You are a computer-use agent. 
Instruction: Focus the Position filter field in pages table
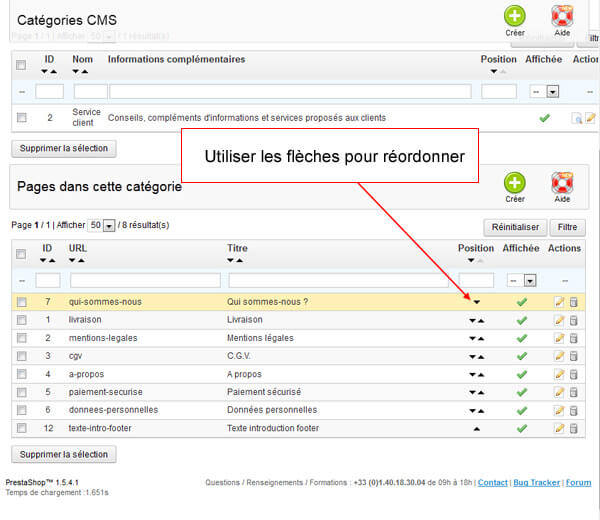tap(476, 280)
